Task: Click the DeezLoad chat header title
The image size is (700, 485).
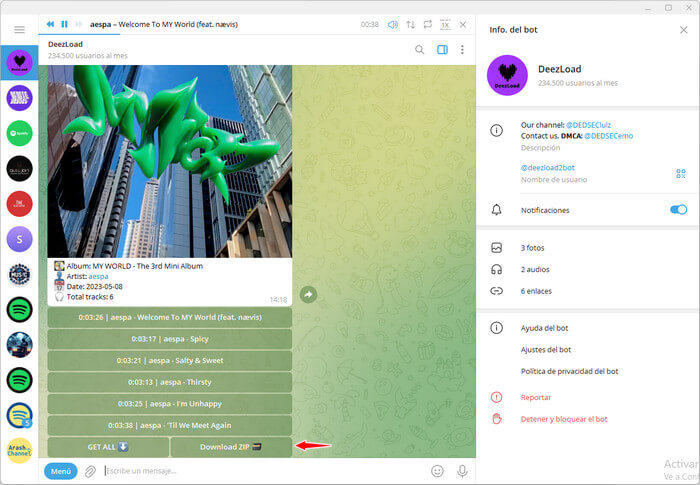Action: click(x=66, y=44)
